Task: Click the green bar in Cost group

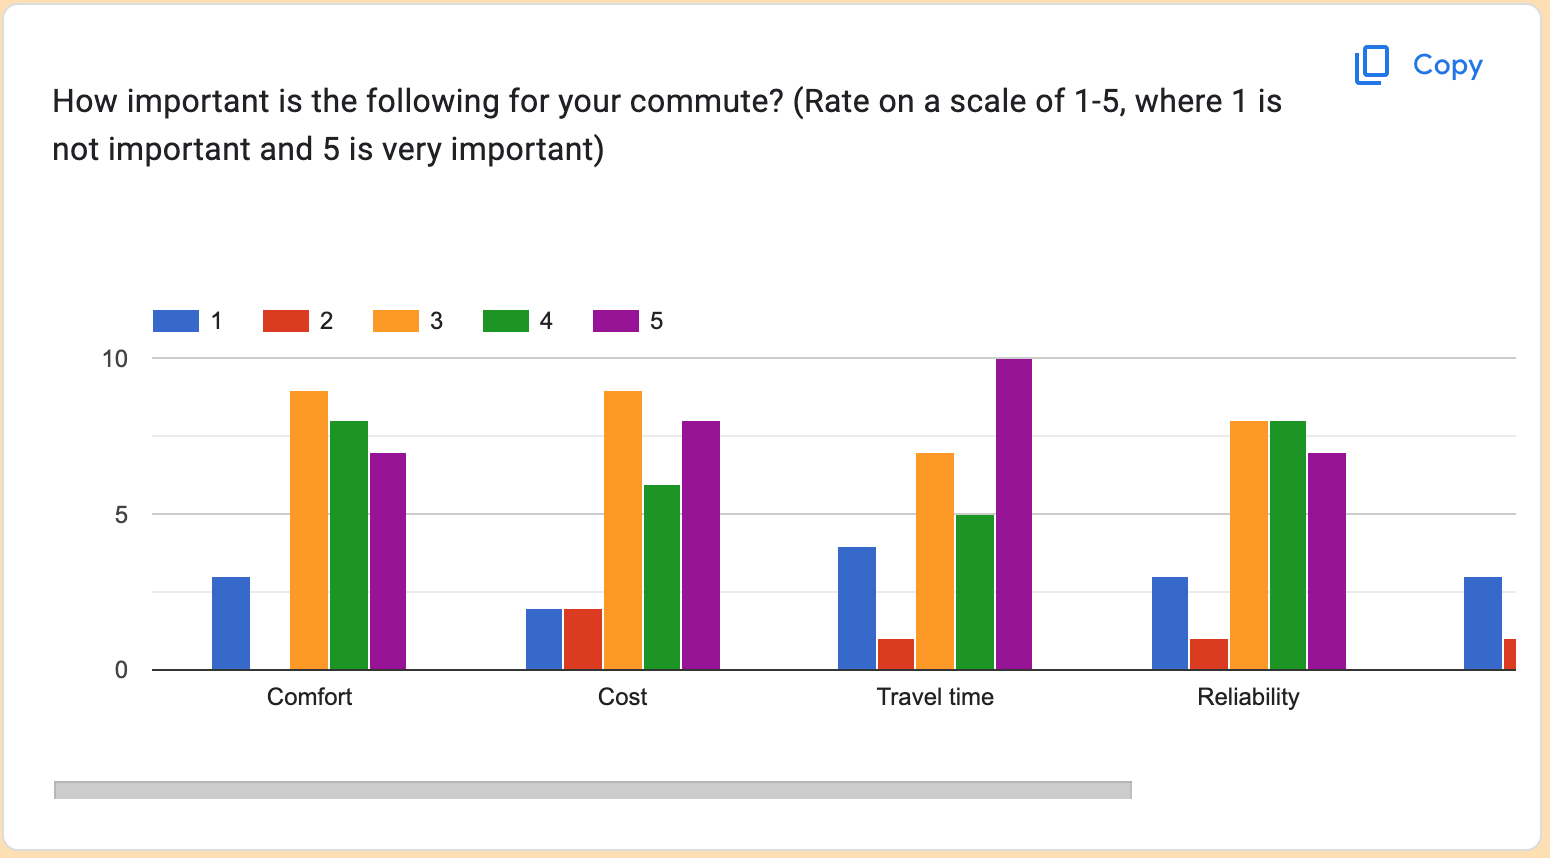Action: coord(662,577)
